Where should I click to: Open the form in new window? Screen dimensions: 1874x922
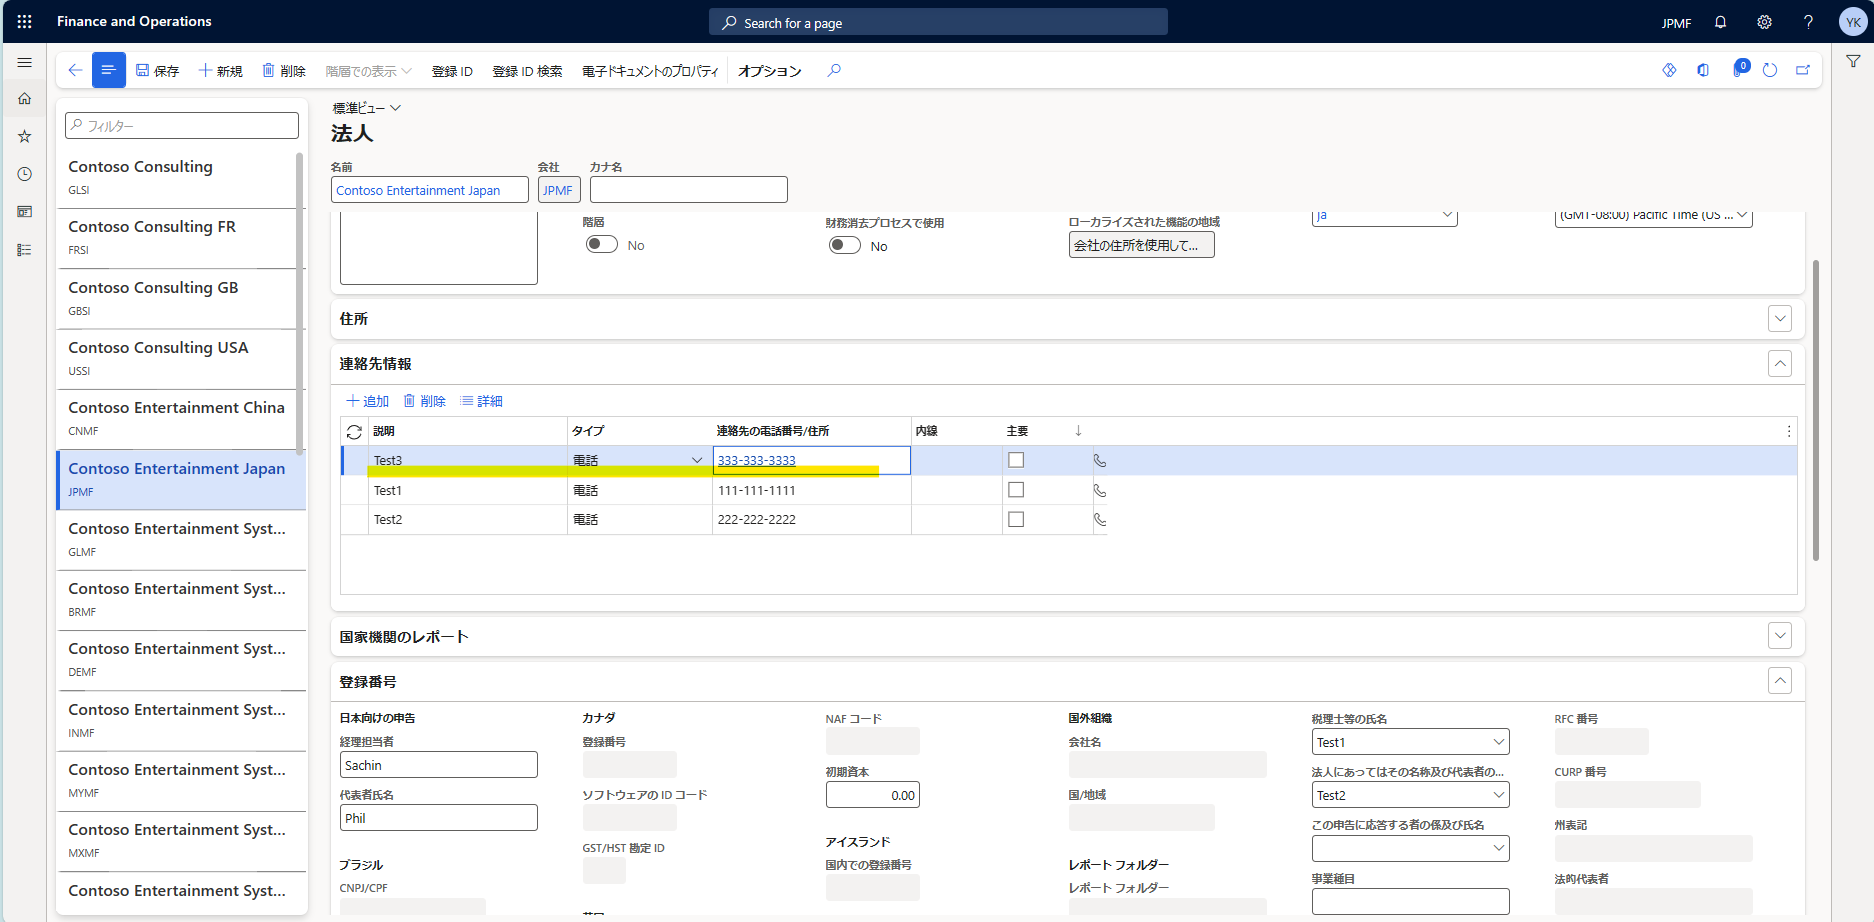pos(1803,70)
